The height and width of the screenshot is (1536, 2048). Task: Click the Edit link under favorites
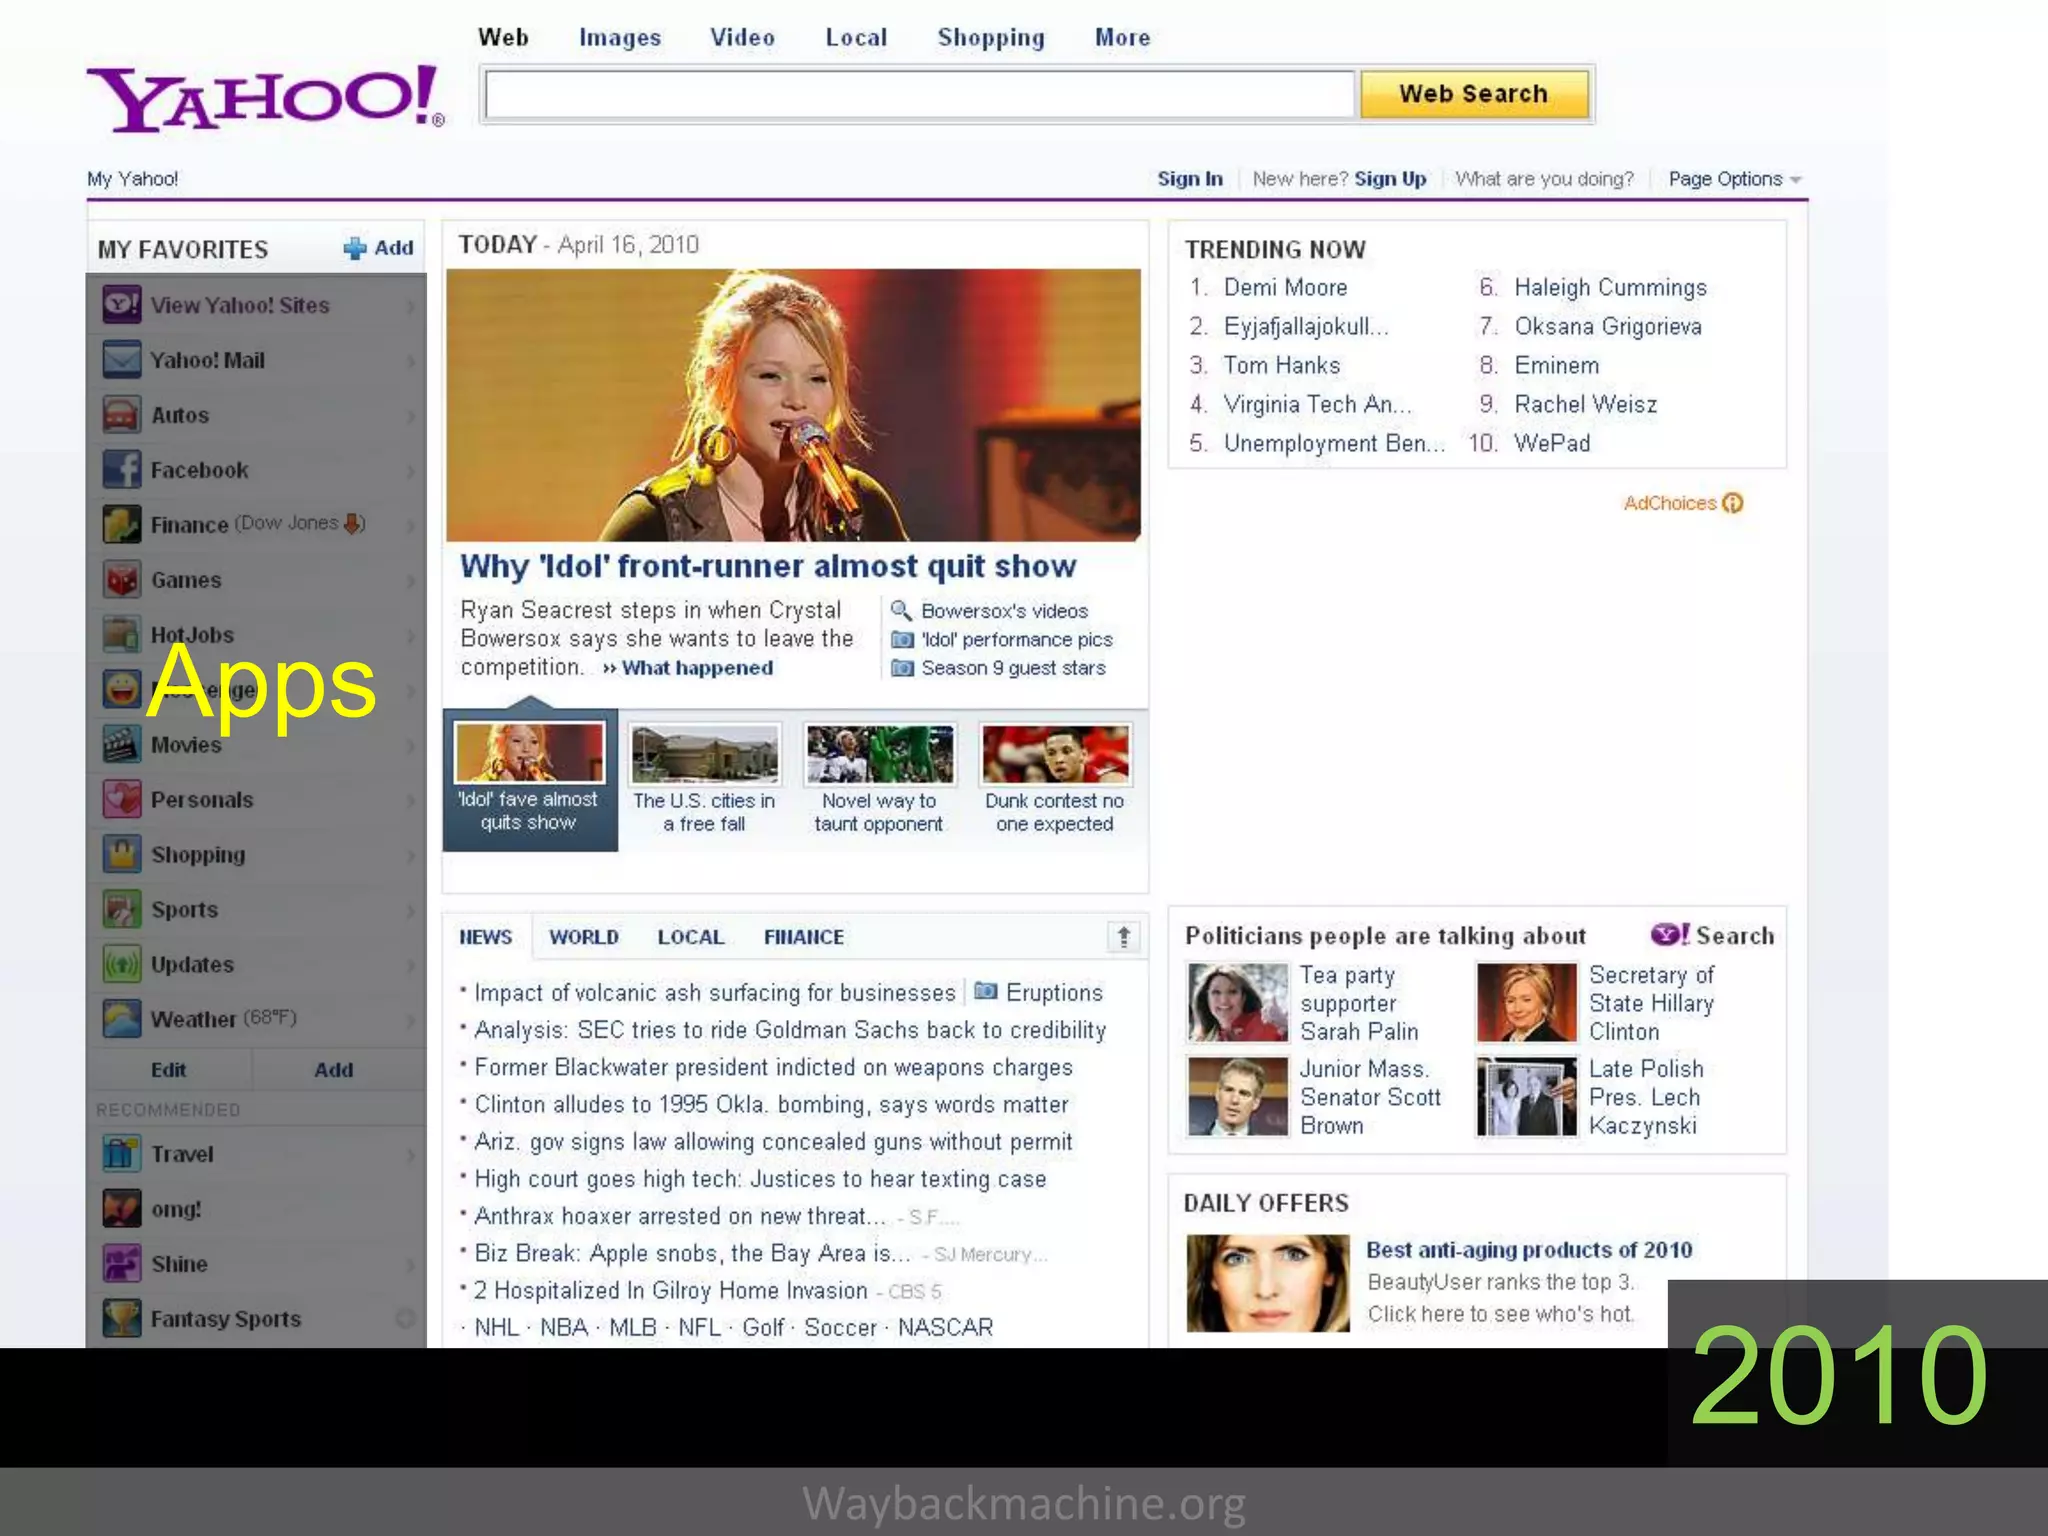168,1070
